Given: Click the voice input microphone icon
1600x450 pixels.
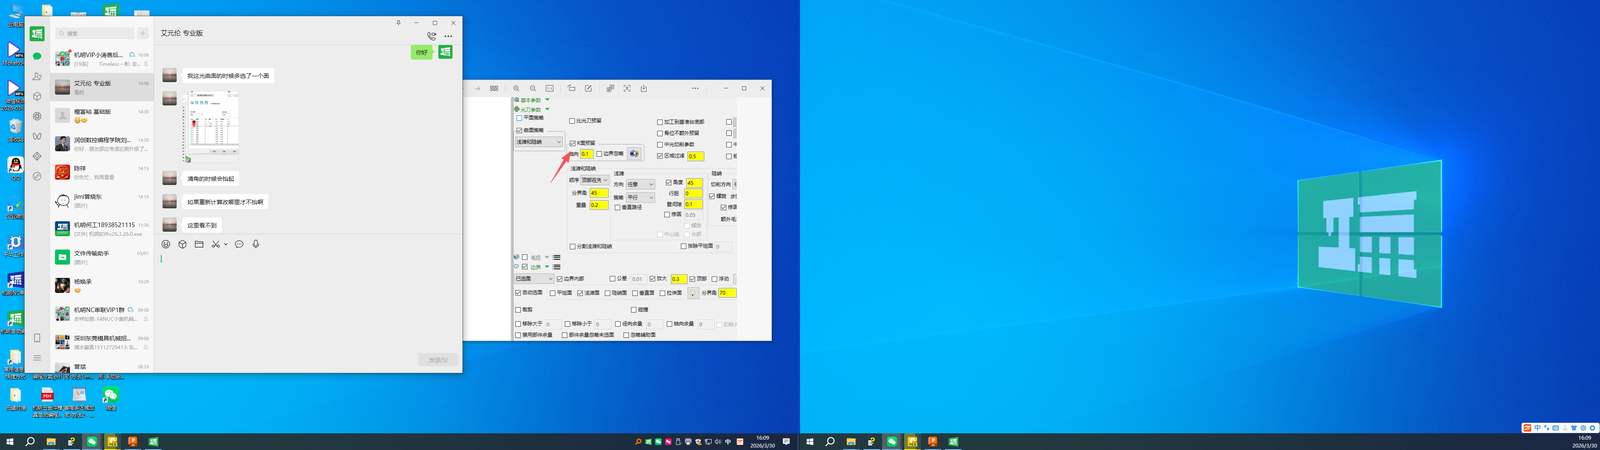Looking at the screenshot, I should pos(256,244).
